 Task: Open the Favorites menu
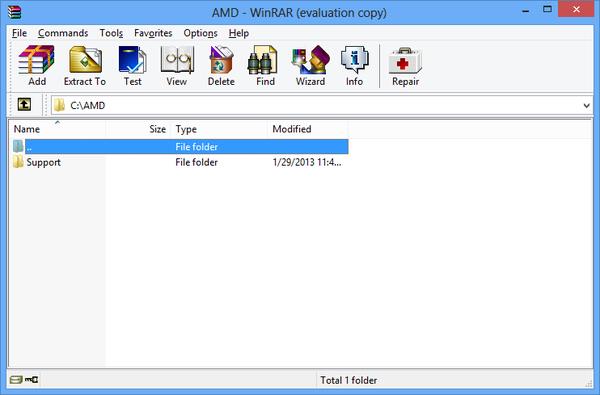tap(153, 33)
